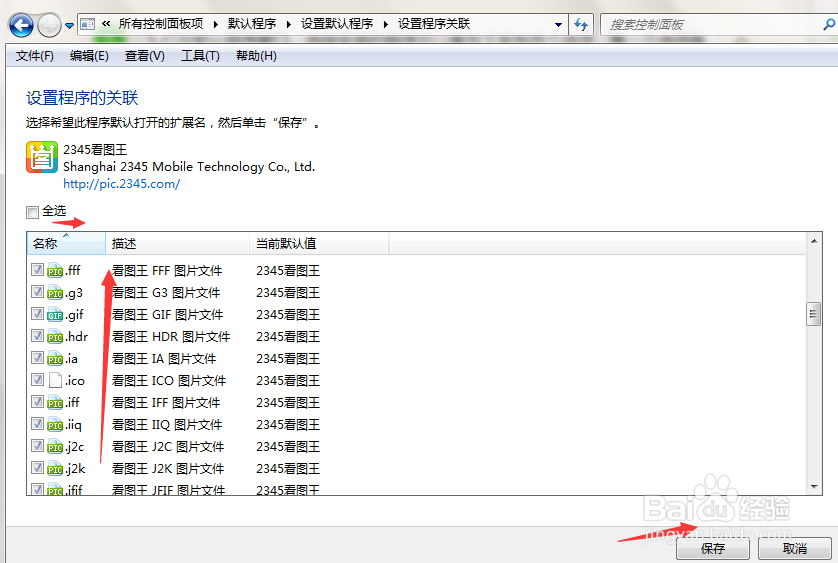Open the address bar history dropdown
The image size is (838, 563).
(x=558, y=25)
